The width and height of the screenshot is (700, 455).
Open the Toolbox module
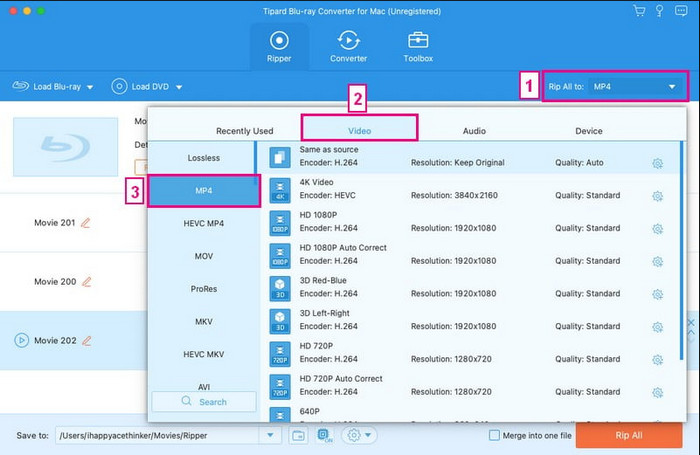click(418, 46)
